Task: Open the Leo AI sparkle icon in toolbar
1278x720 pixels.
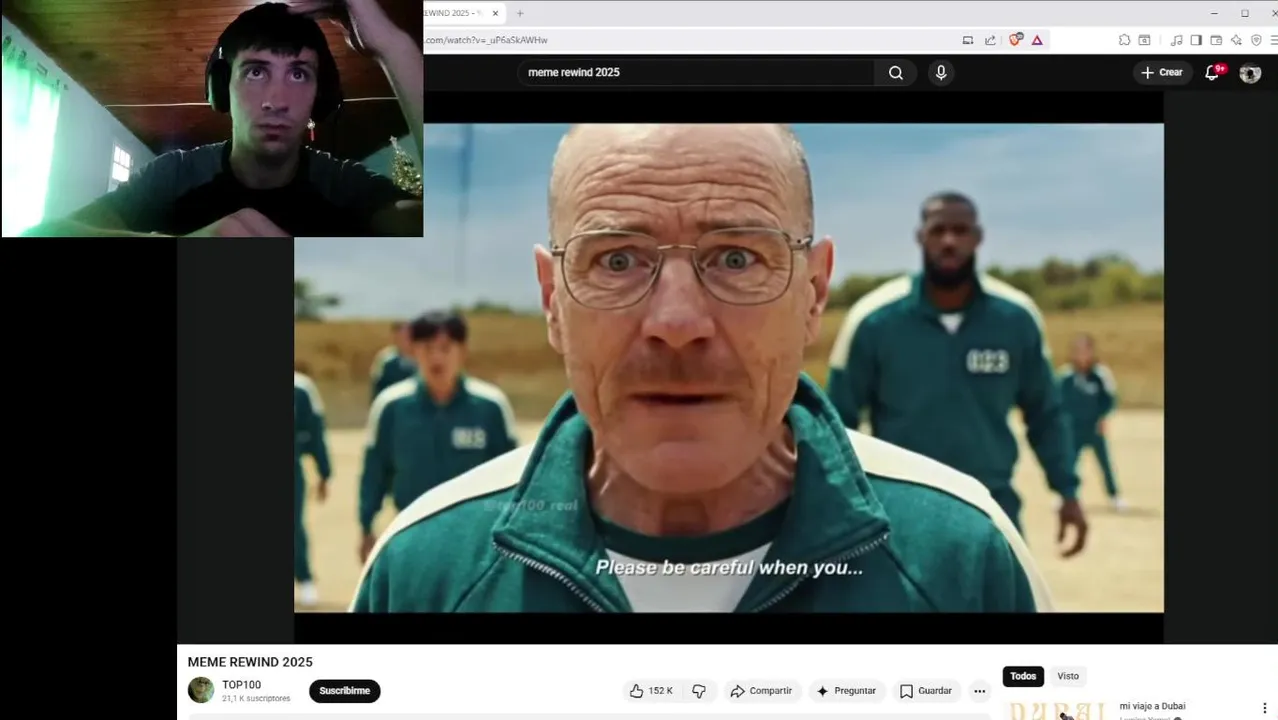Action: [1236, 40]
